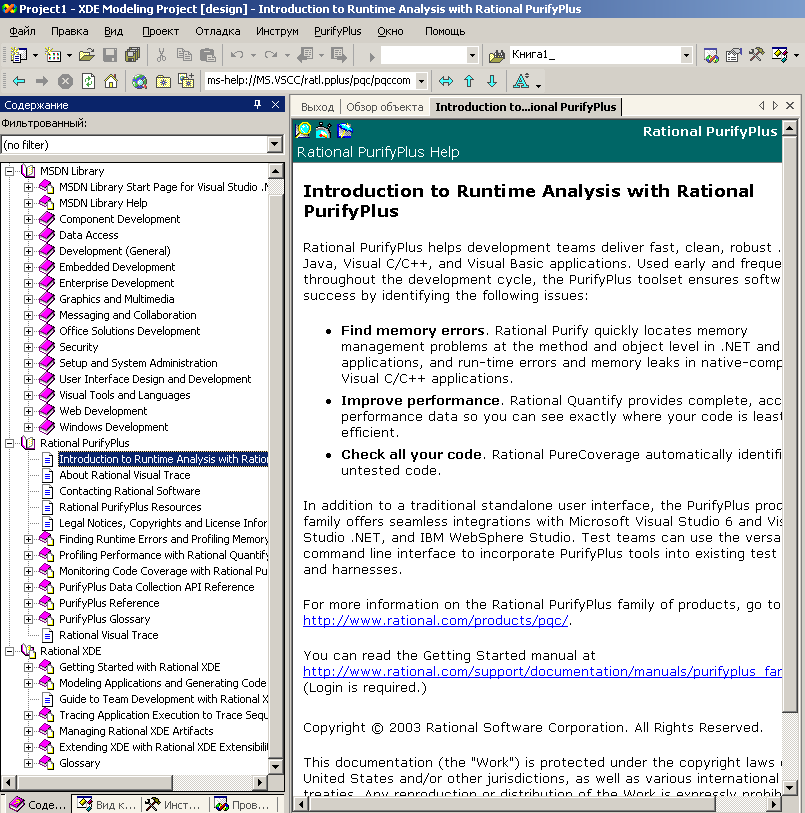Switch to the Вид к... bottom panel tab
This screenshot has height=813, width=805.
(106, 804)
